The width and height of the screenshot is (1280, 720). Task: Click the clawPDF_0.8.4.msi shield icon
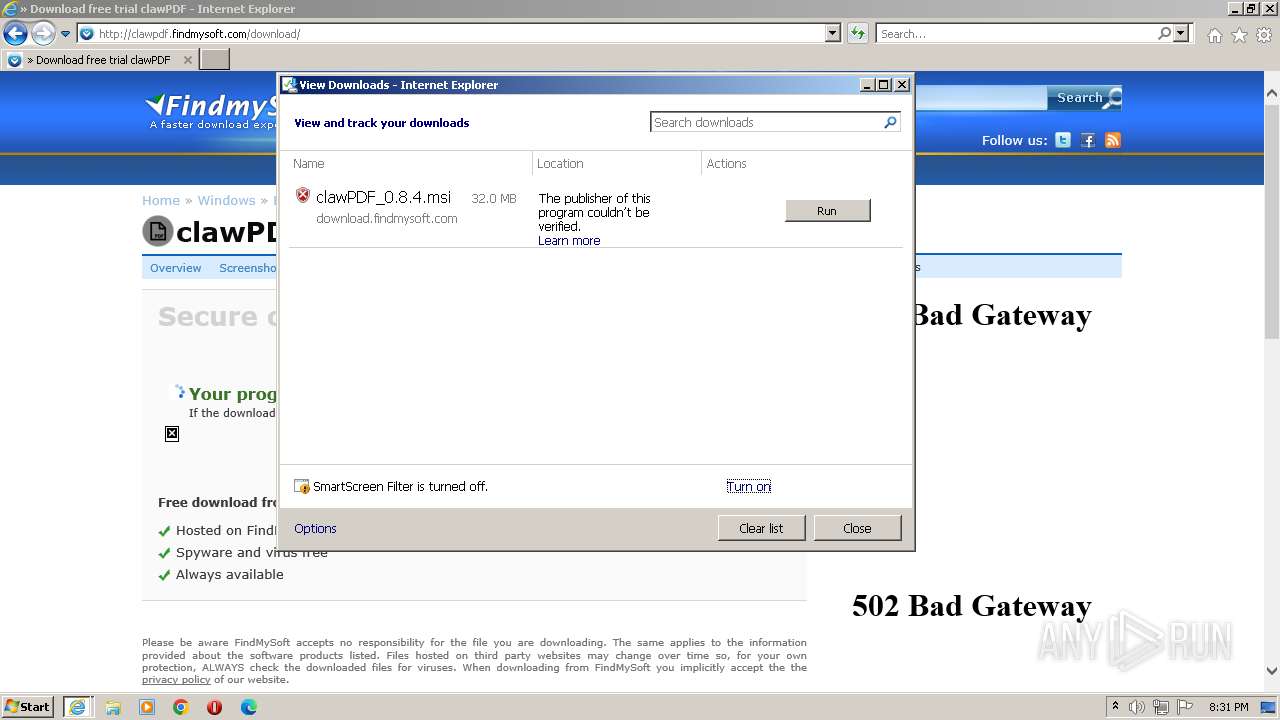click(303, 196)
